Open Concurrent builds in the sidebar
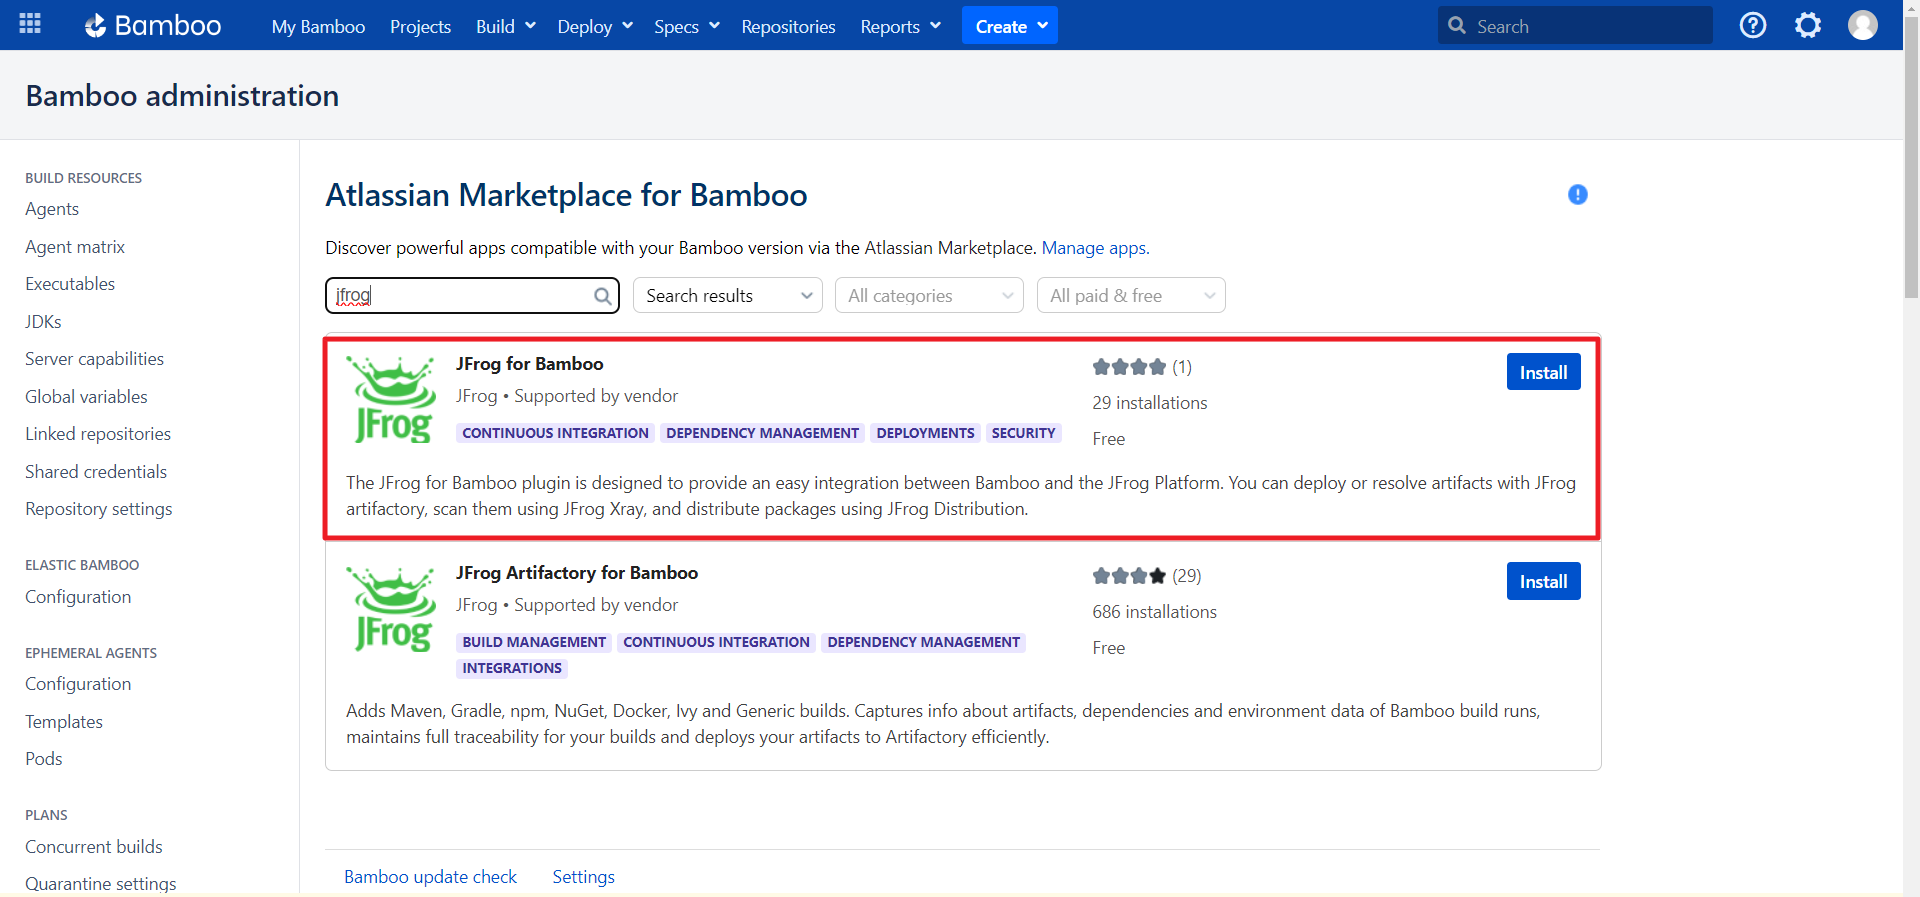The width and height of the screenshot is (1920, 897). pyautogui.click(x=94, y=847)
